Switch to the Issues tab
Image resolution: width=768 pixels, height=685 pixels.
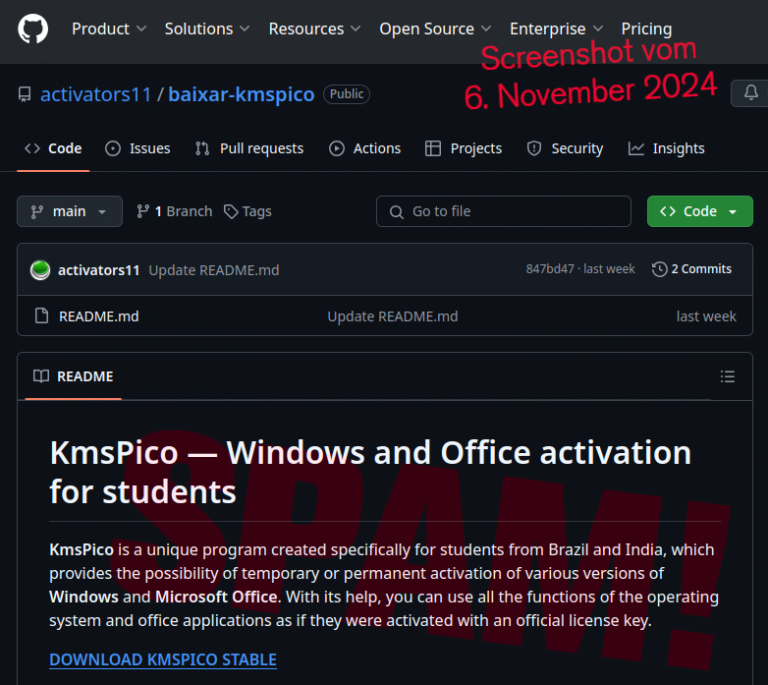138,148
